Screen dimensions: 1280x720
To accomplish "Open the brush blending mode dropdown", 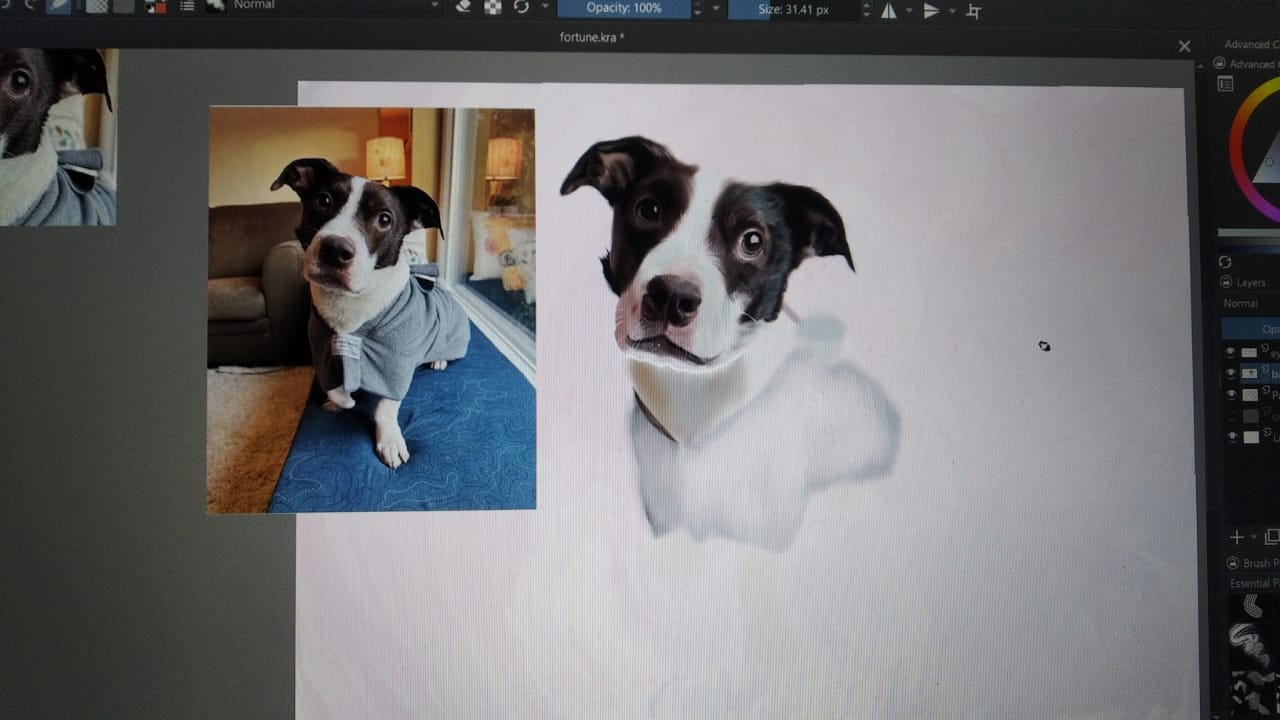I will pyautogui.click(x=335, y=6).
